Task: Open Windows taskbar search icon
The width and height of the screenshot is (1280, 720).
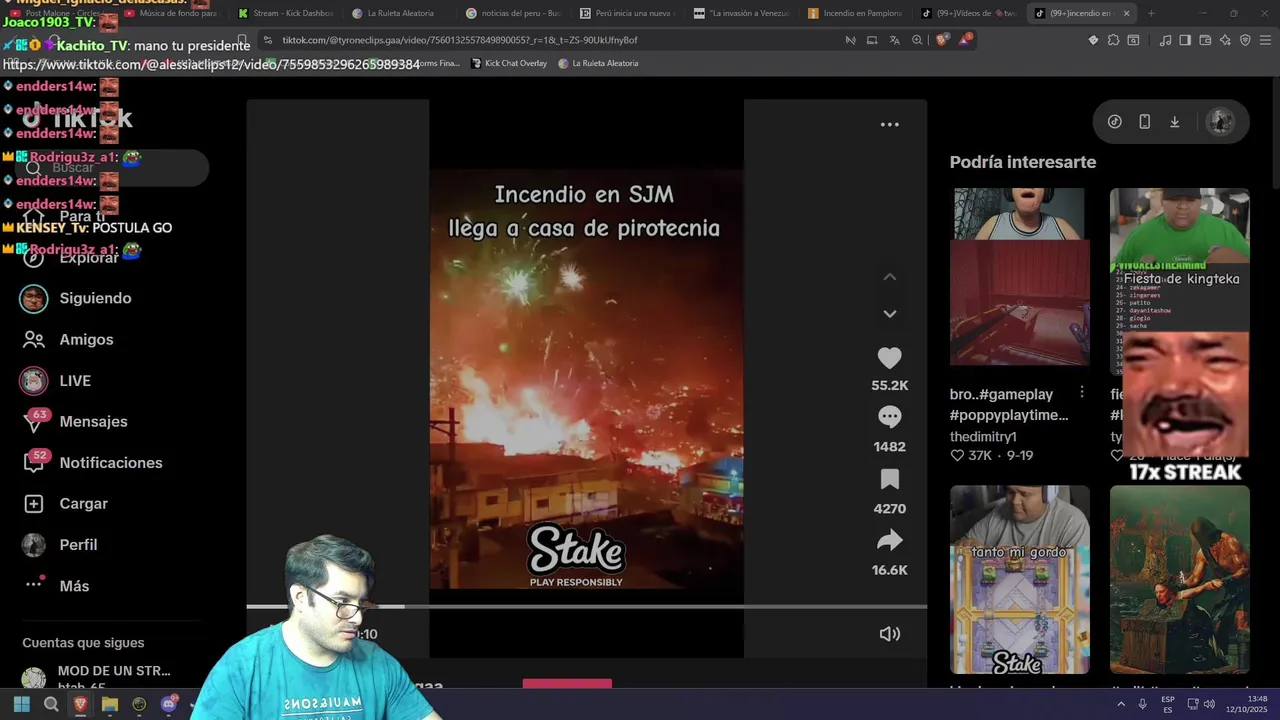Action: click(x=51, y=704)
